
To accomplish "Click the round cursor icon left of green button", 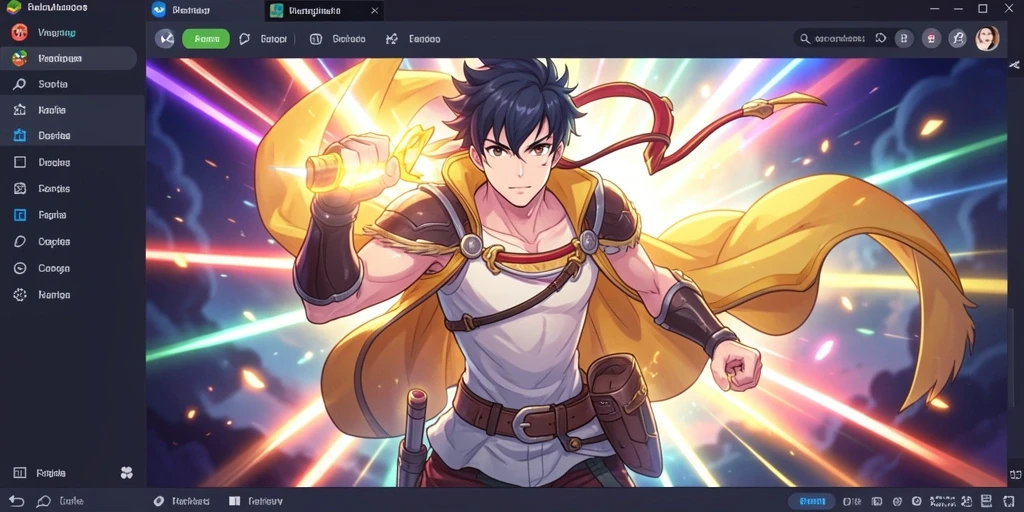I will [165, 39].
